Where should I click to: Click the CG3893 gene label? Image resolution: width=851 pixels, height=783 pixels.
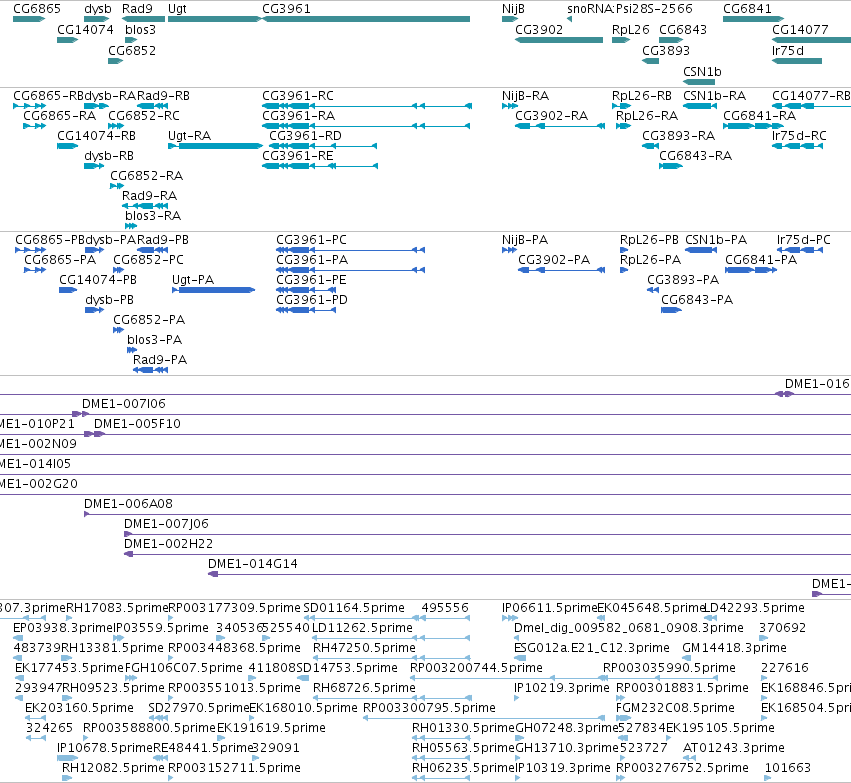665,50
